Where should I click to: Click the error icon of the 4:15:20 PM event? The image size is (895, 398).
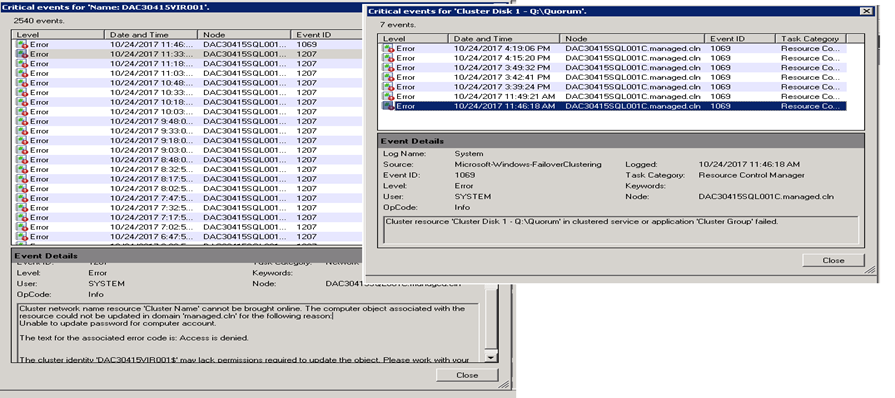pos(388,58)
